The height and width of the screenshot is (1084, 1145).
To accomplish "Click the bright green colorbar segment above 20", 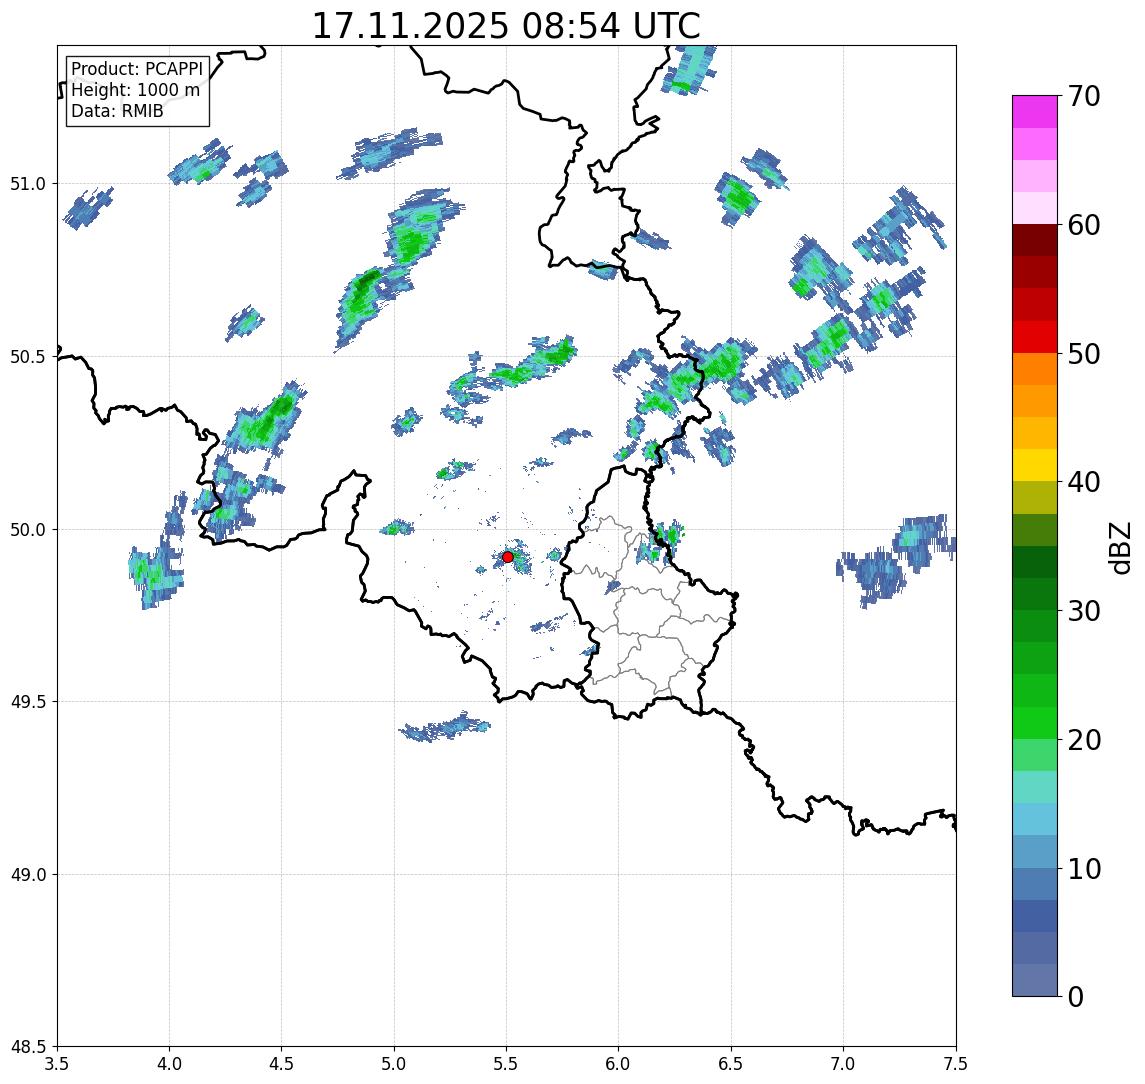I will pyautogui.click(x=1035, y=722).
